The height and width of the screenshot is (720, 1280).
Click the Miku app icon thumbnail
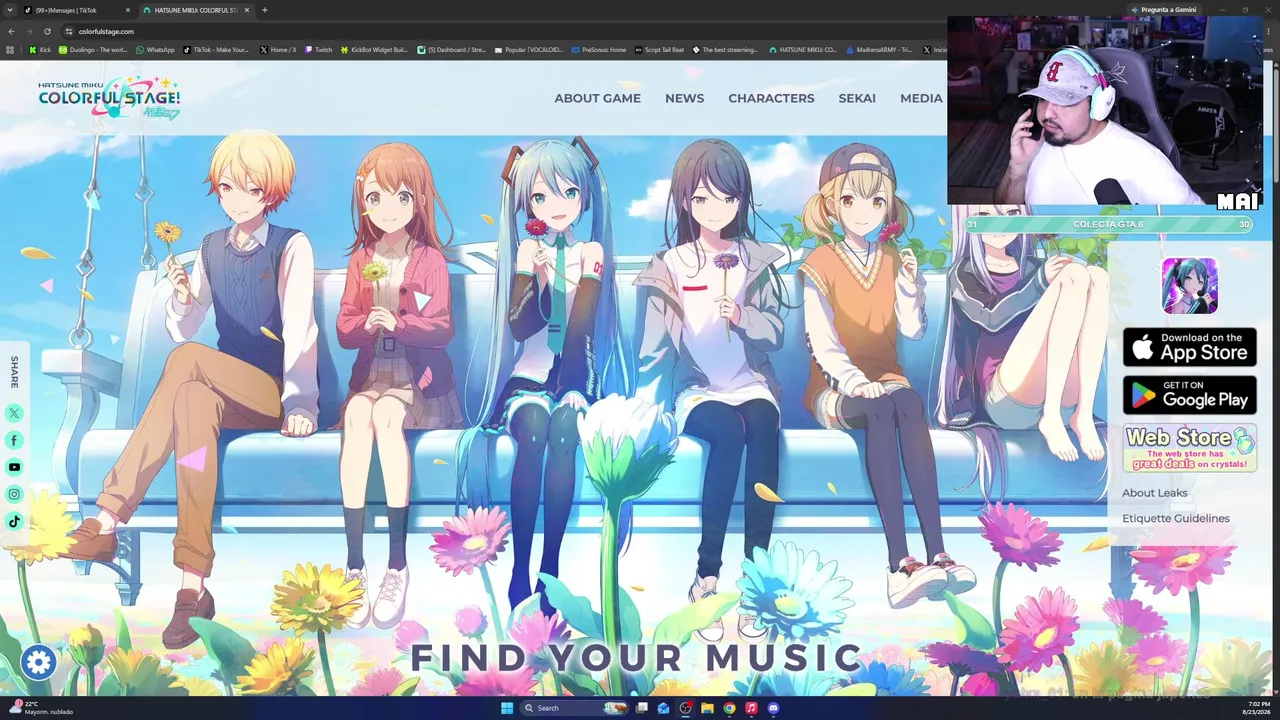point(1189,286)
